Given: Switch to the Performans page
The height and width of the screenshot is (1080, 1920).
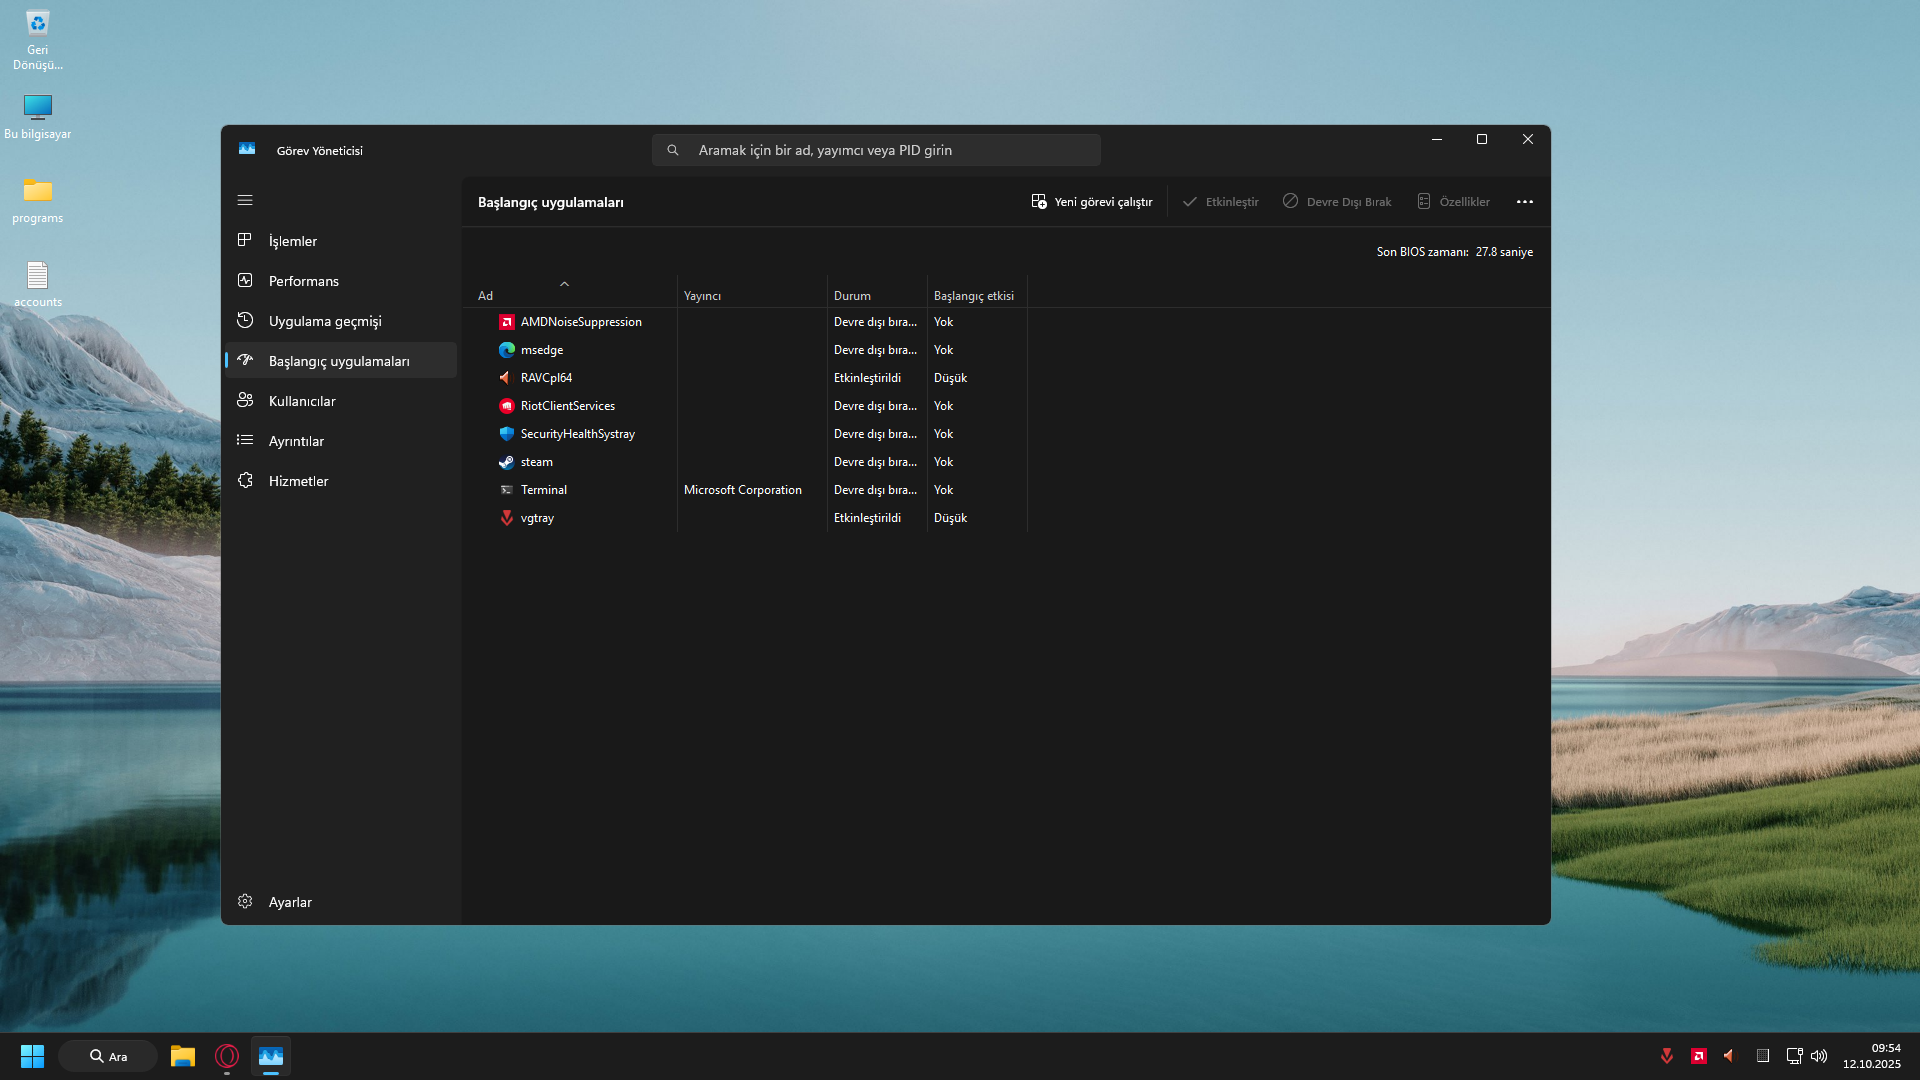Looking at the screenshot, I should [303, 281].
